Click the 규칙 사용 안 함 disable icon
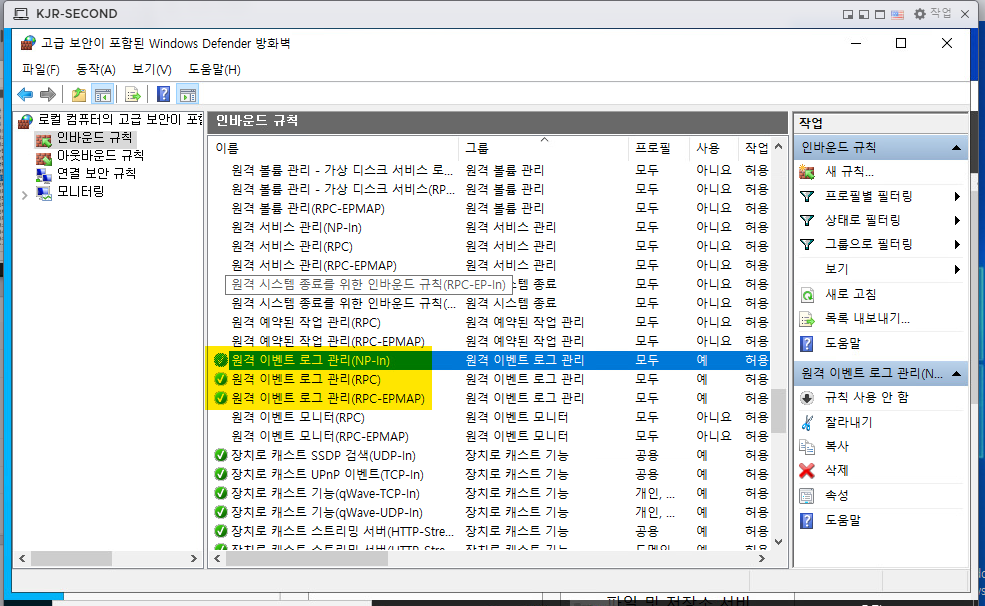The width and height of the screenshot is (985, 606). (807, 398)
